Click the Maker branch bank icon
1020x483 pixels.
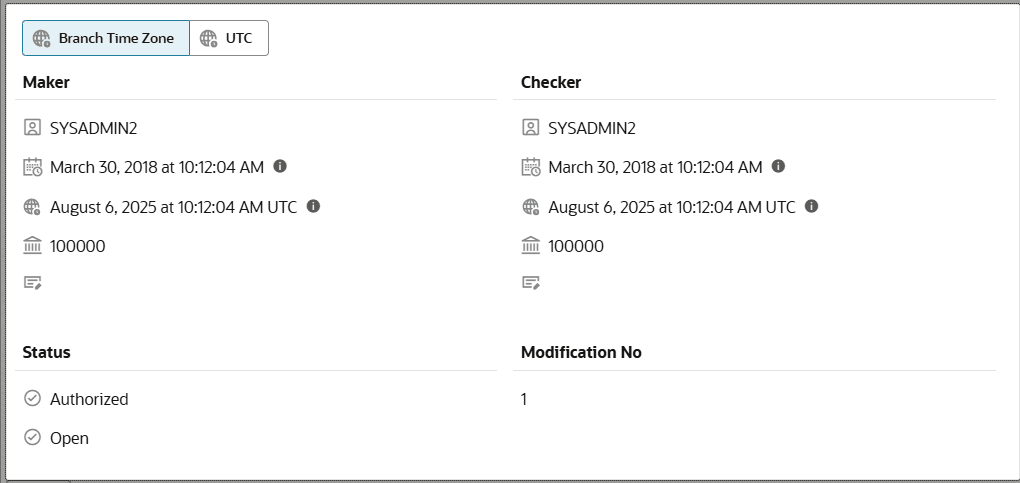[x=32, y=246]
